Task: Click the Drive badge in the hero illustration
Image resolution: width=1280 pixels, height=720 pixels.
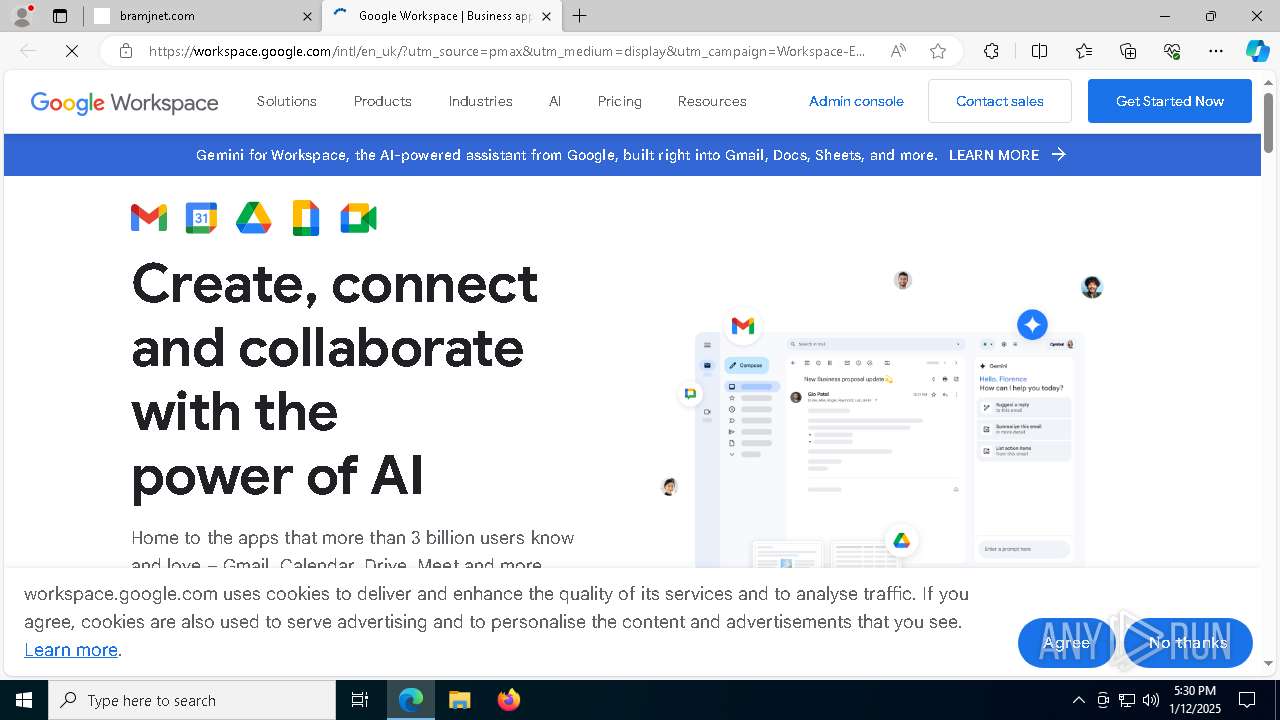Action: click(x=901, y=541)
